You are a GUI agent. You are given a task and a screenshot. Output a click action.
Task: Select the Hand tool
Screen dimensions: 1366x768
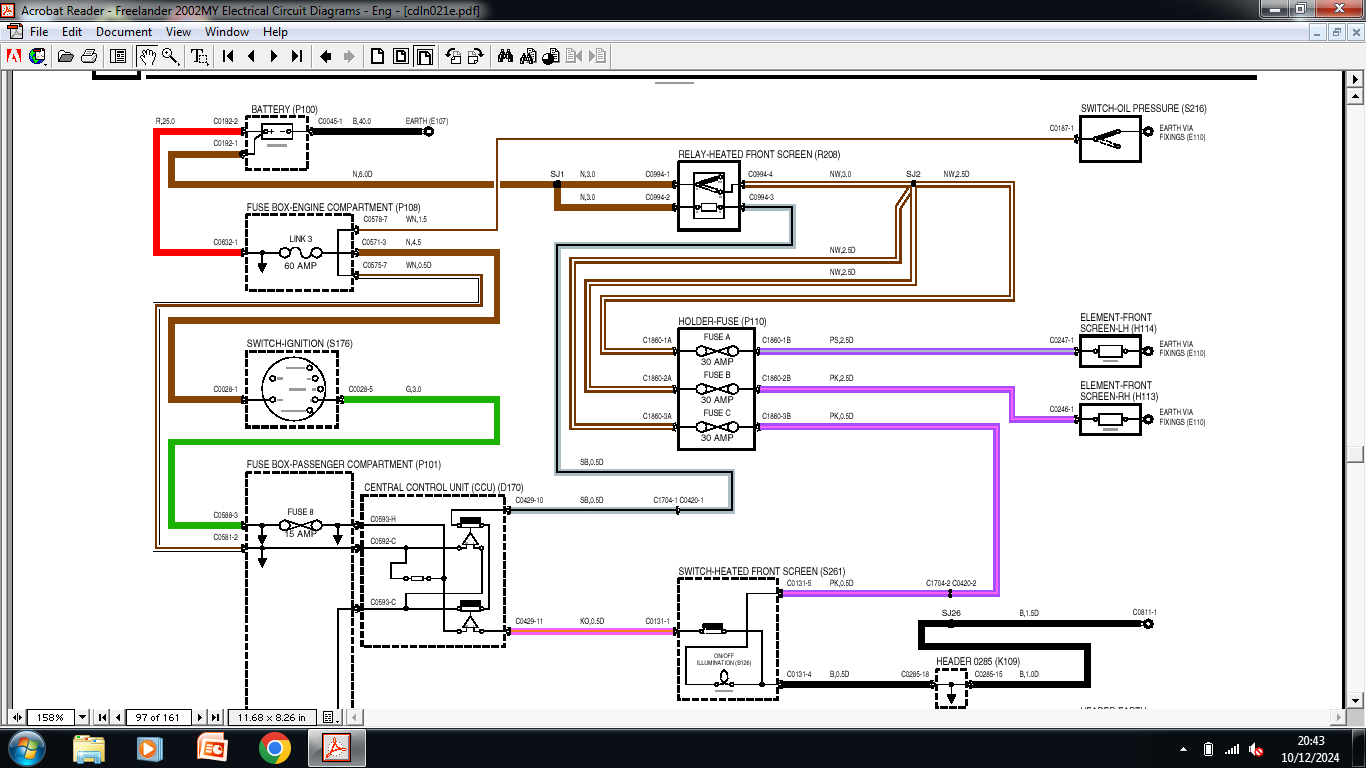tap(148, 56)
